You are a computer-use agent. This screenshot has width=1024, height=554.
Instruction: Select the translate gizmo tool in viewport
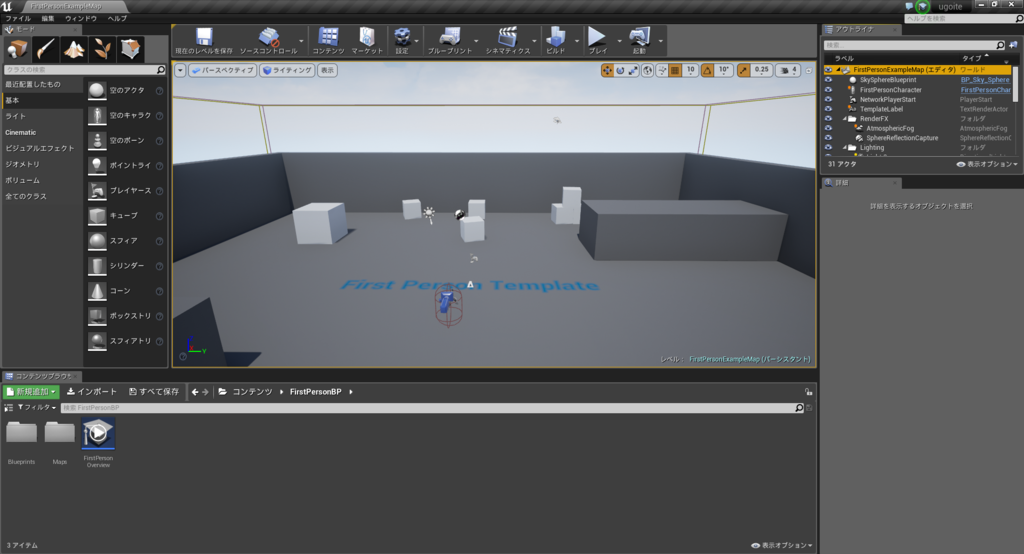pyautogui.click(x=607, y=71)
